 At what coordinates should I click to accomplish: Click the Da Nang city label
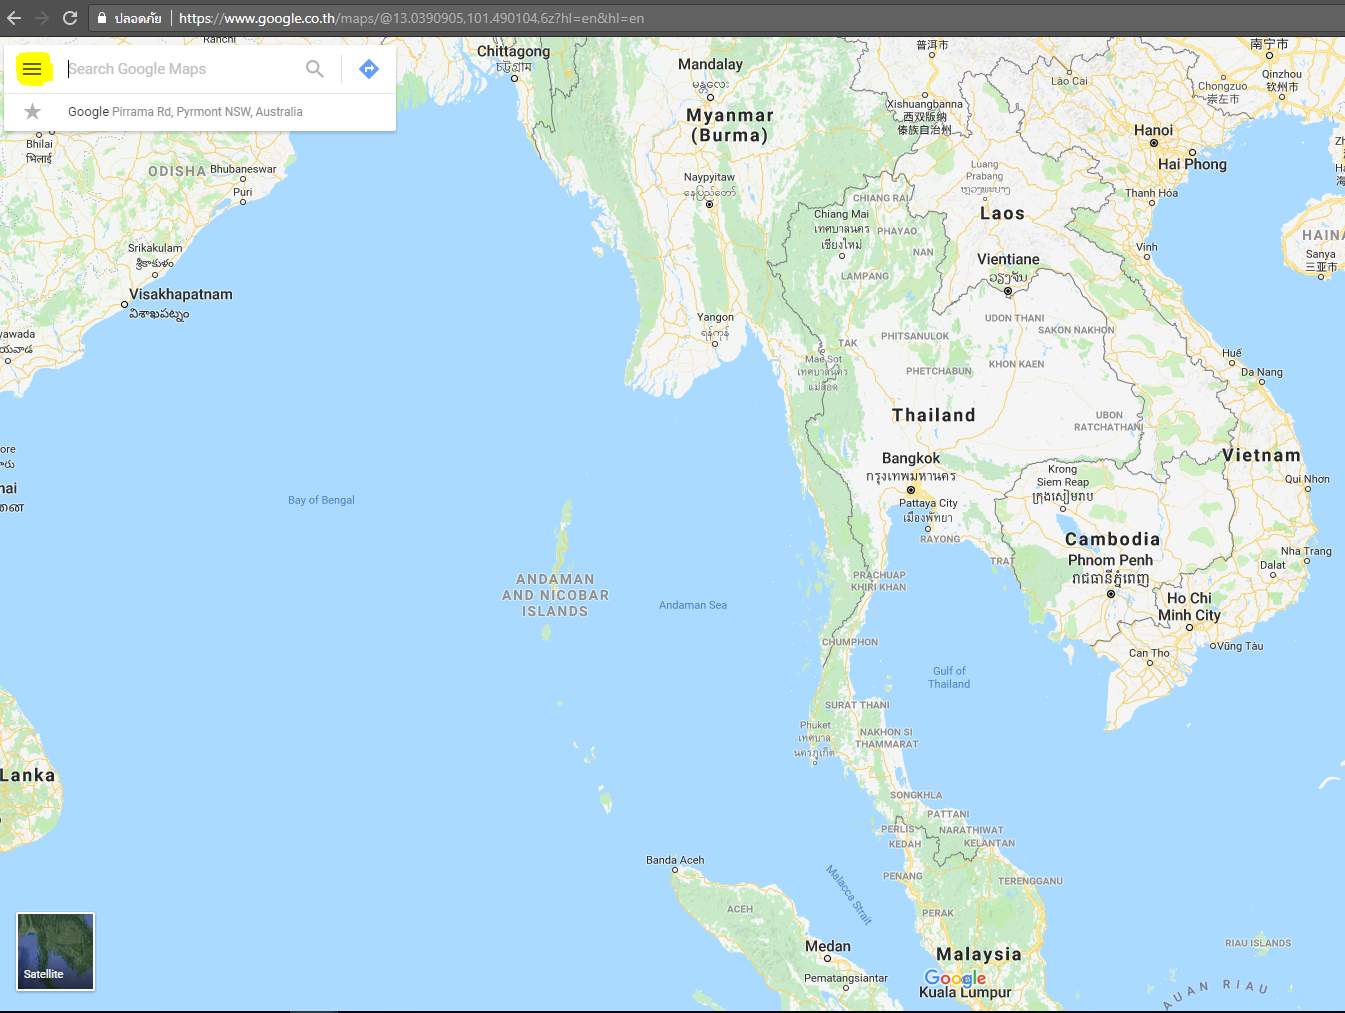(1262, 372)
